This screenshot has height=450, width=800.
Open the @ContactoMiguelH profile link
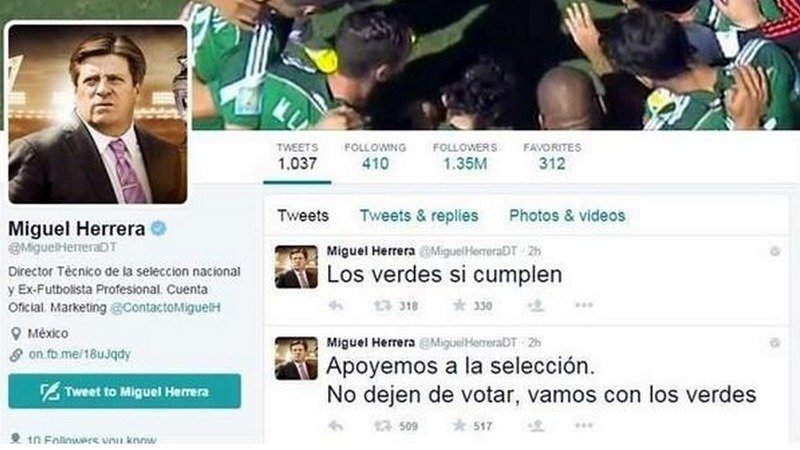coord(165,308)
